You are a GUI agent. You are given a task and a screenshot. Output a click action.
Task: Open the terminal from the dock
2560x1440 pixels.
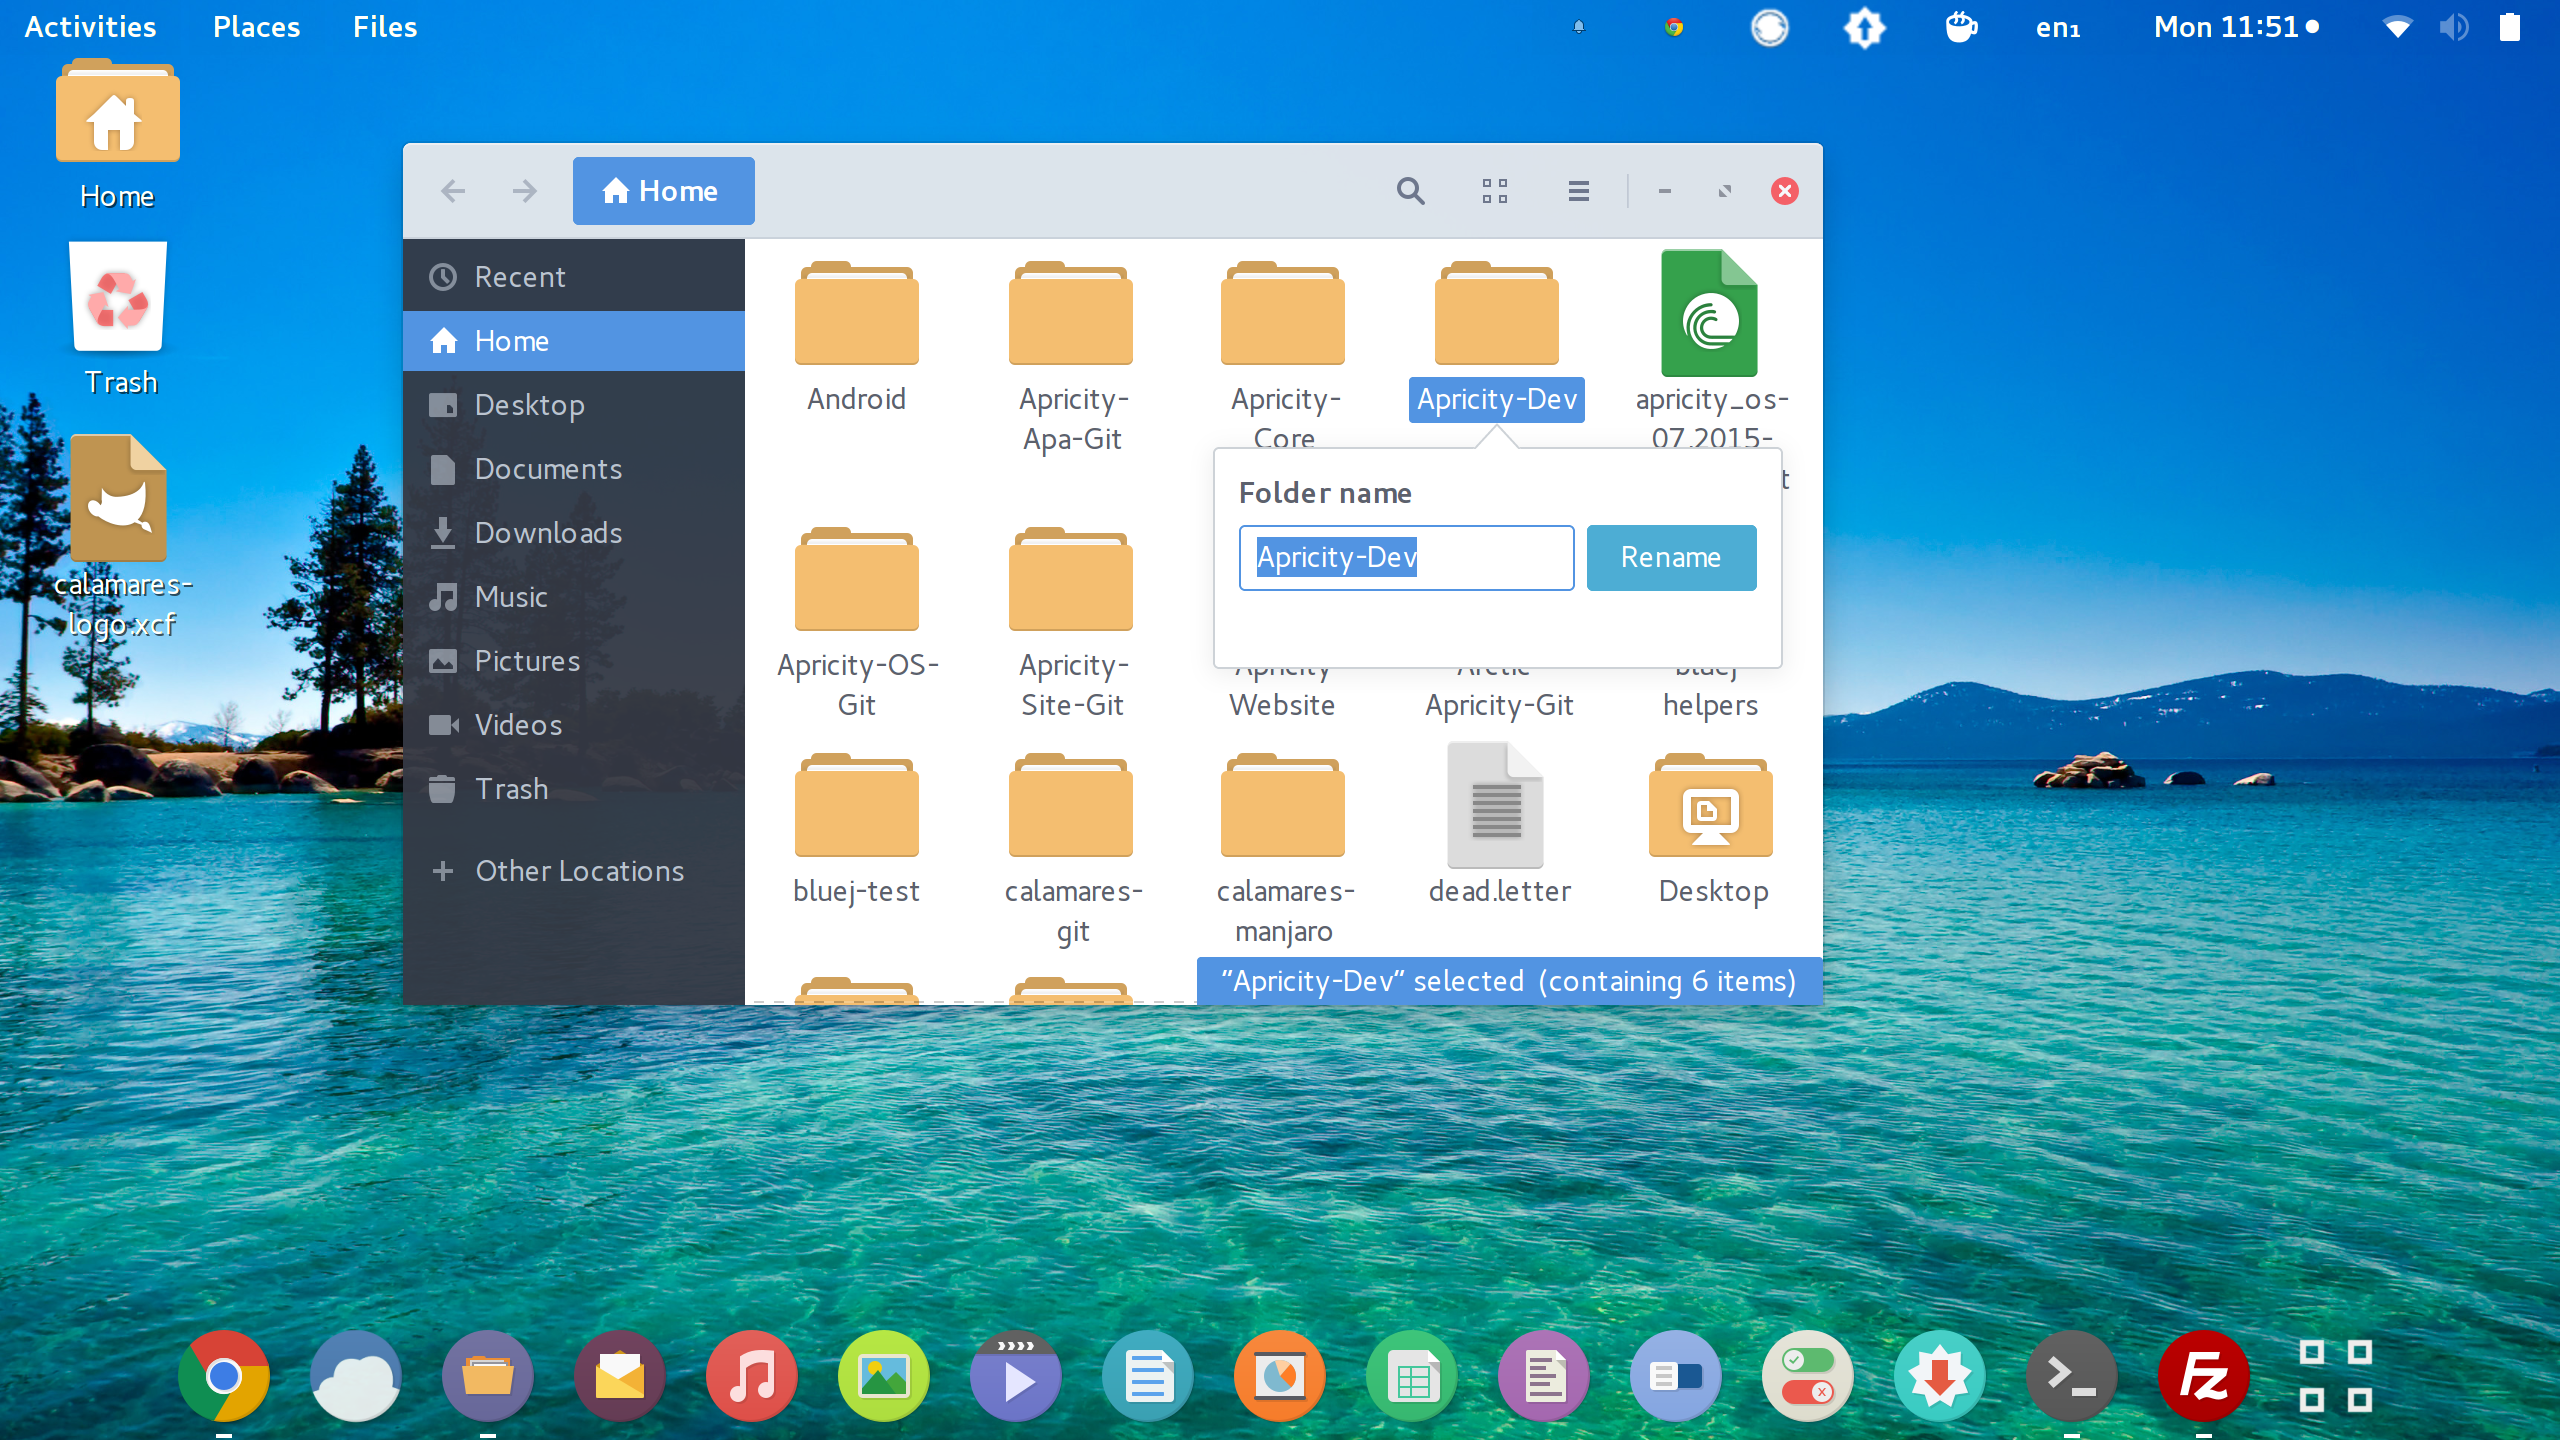(2071, 1377)
